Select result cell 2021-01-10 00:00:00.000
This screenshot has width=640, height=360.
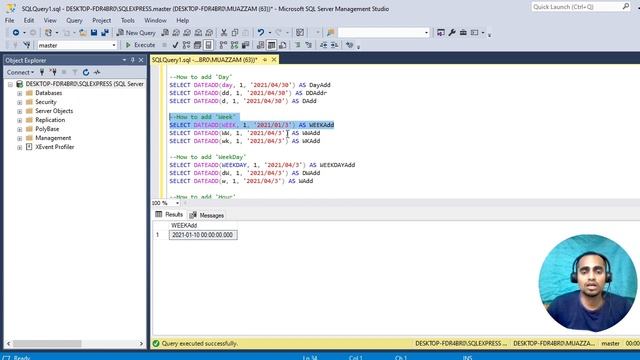203,235
